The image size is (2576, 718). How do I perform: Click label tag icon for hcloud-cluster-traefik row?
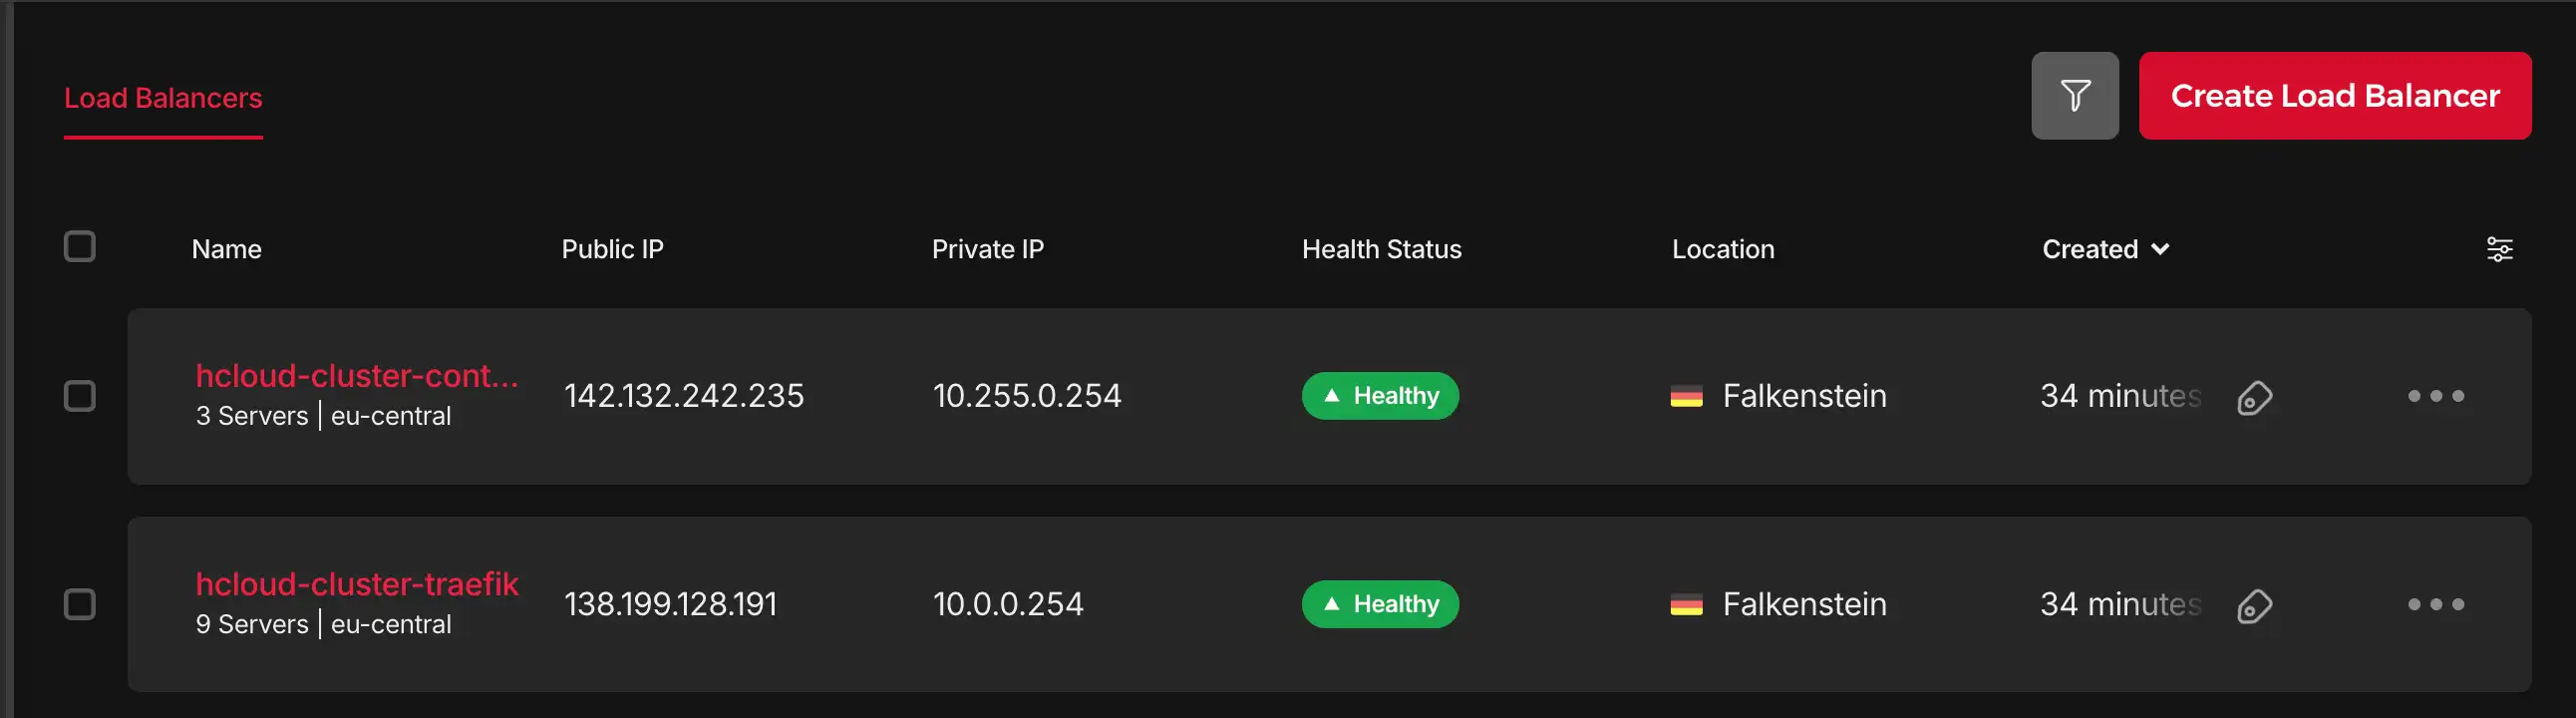[2254, 606]
